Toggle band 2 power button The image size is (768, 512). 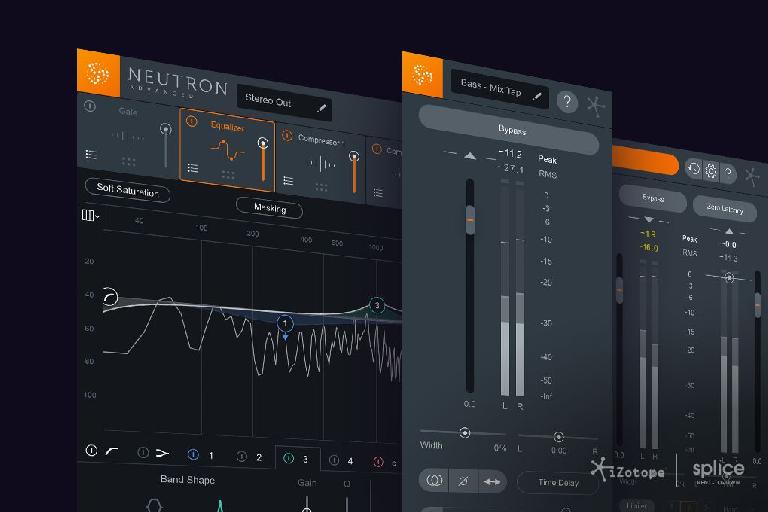tap(241, 457)
